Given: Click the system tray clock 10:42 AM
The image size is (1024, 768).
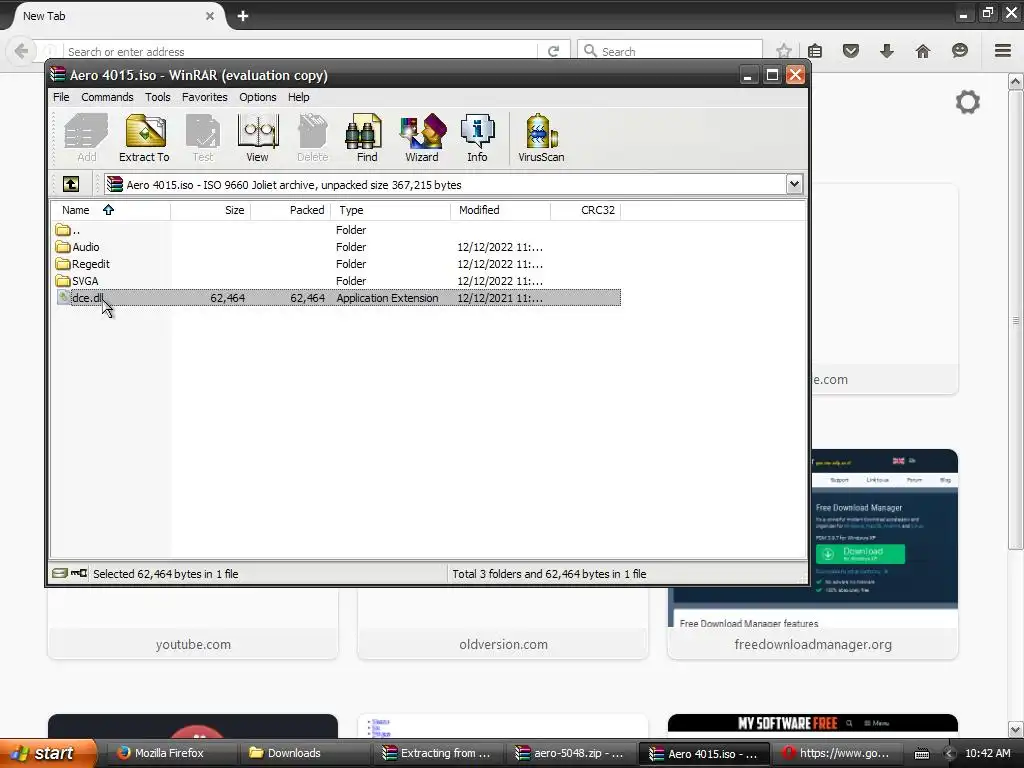Looking at the screenshot, I should click(x=987, y=753).
